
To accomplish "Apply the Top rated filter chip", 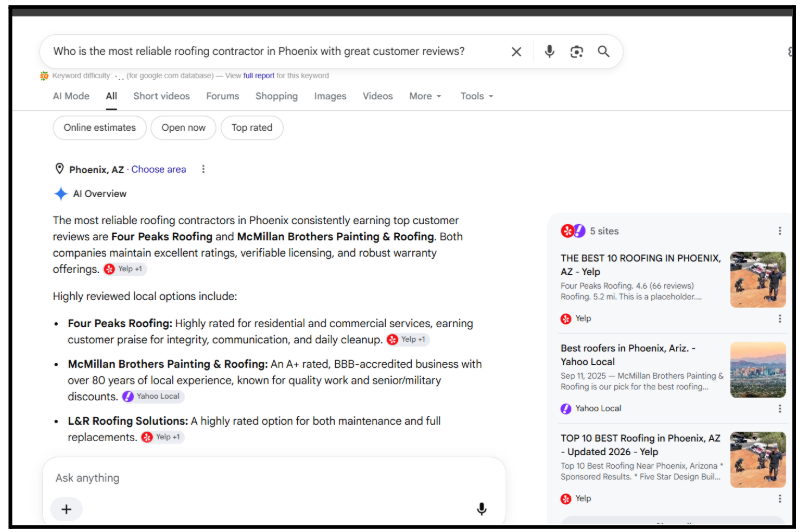I will click(x=252, y=128).
